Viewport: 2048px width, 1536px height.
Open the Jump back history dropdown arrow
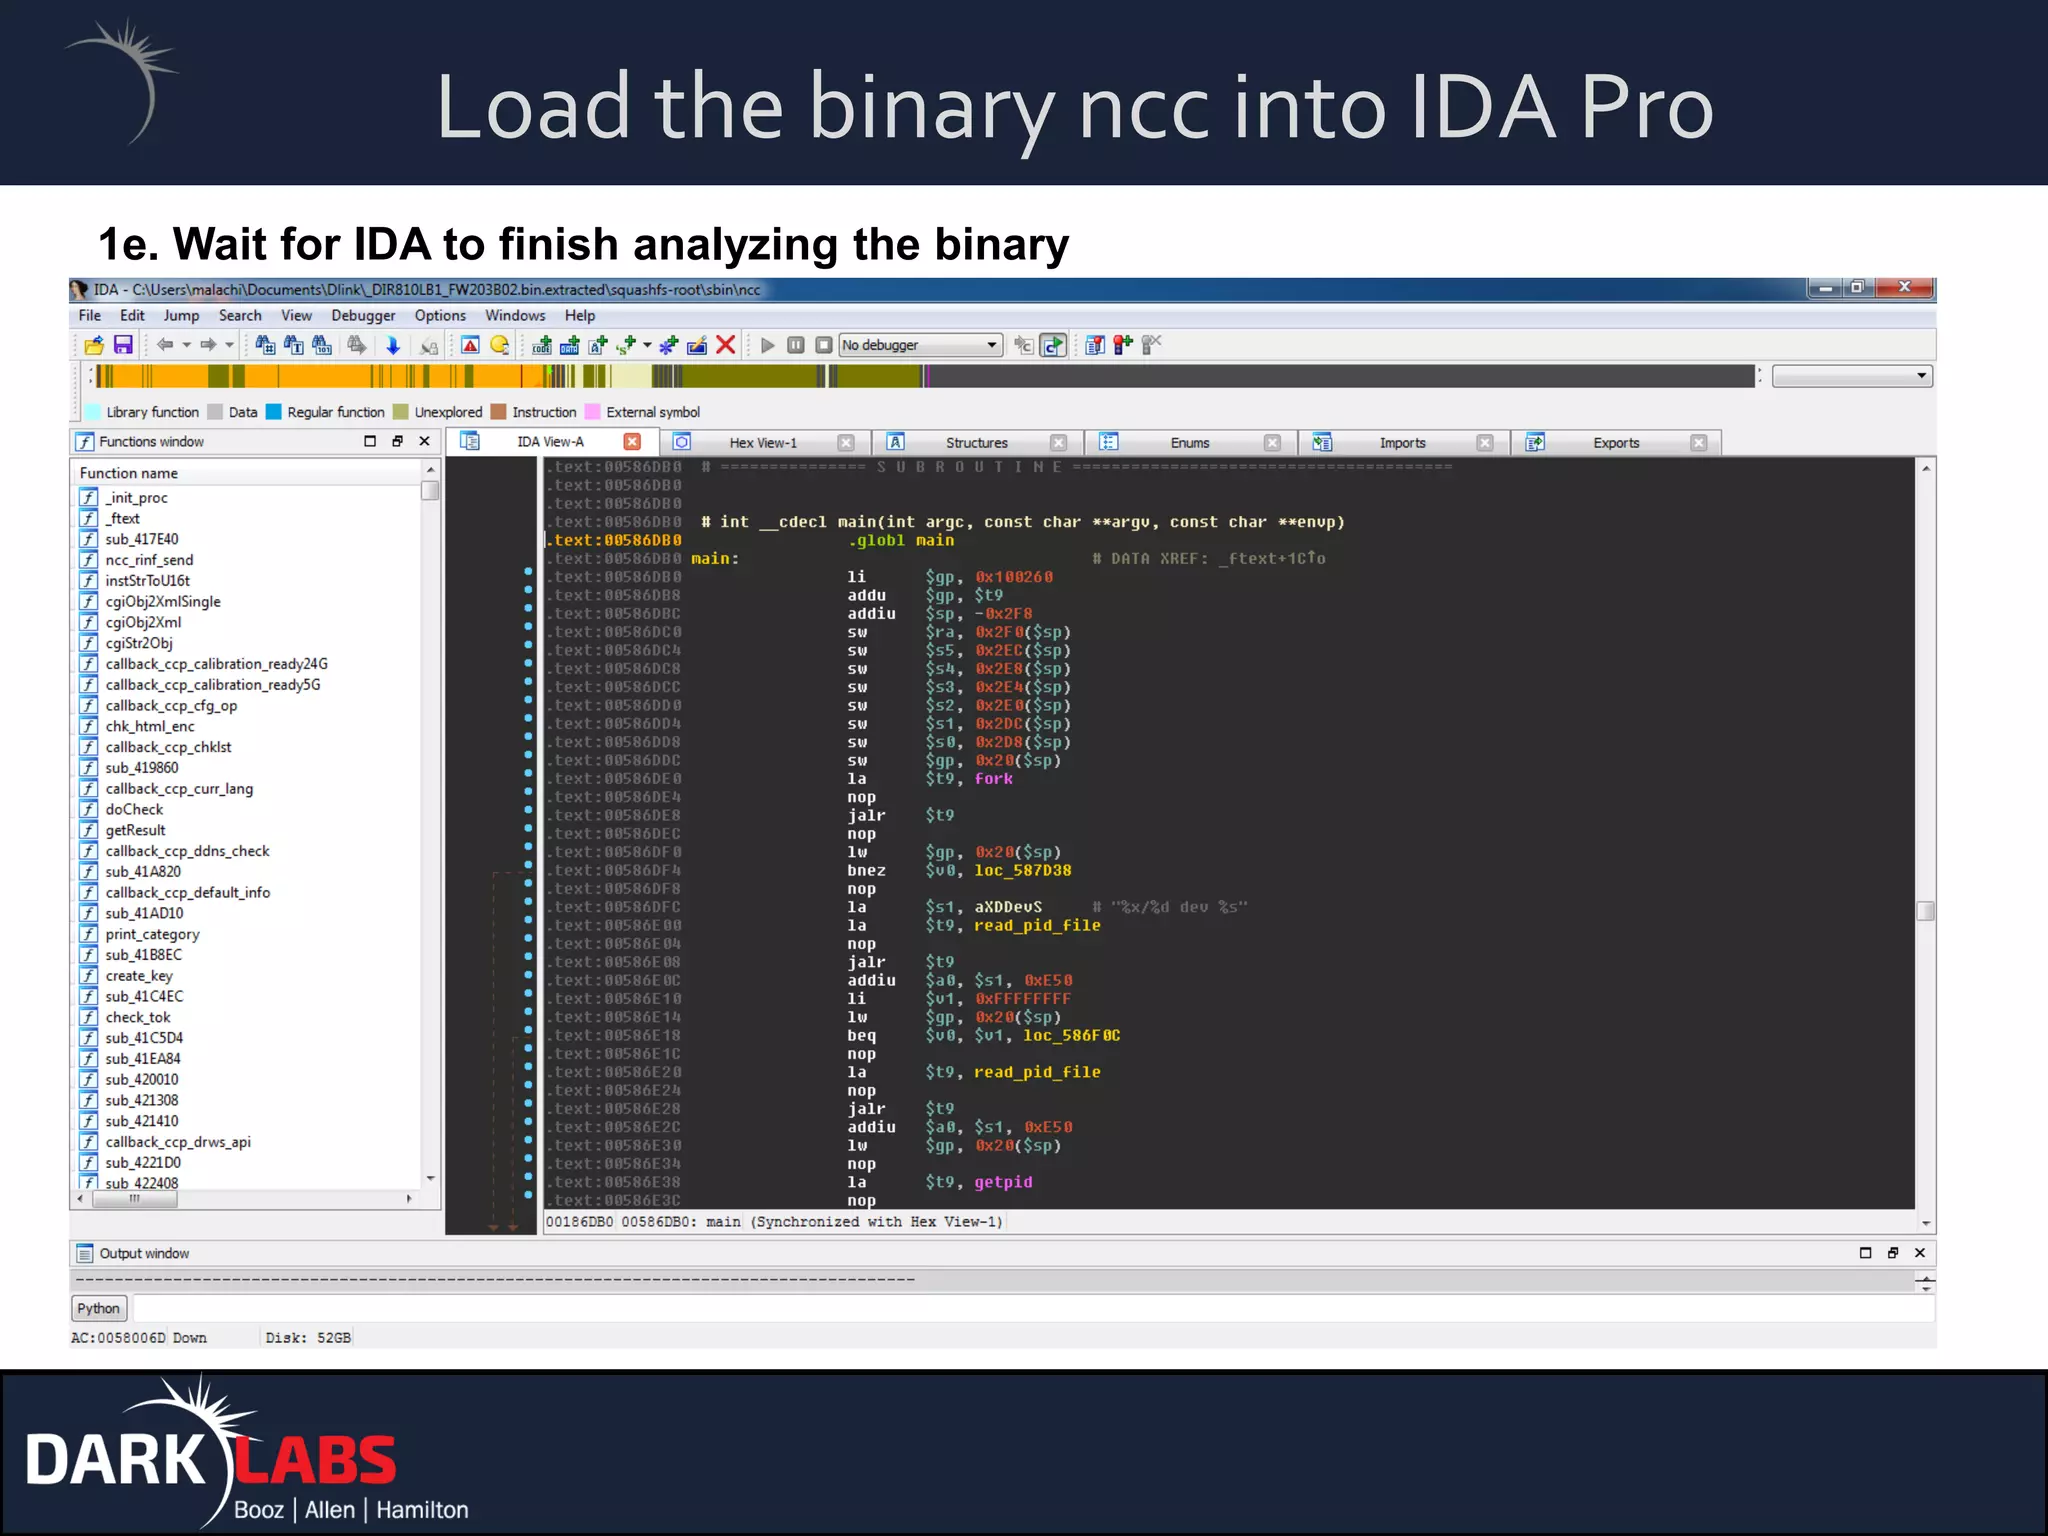click(x=186, y=345)
